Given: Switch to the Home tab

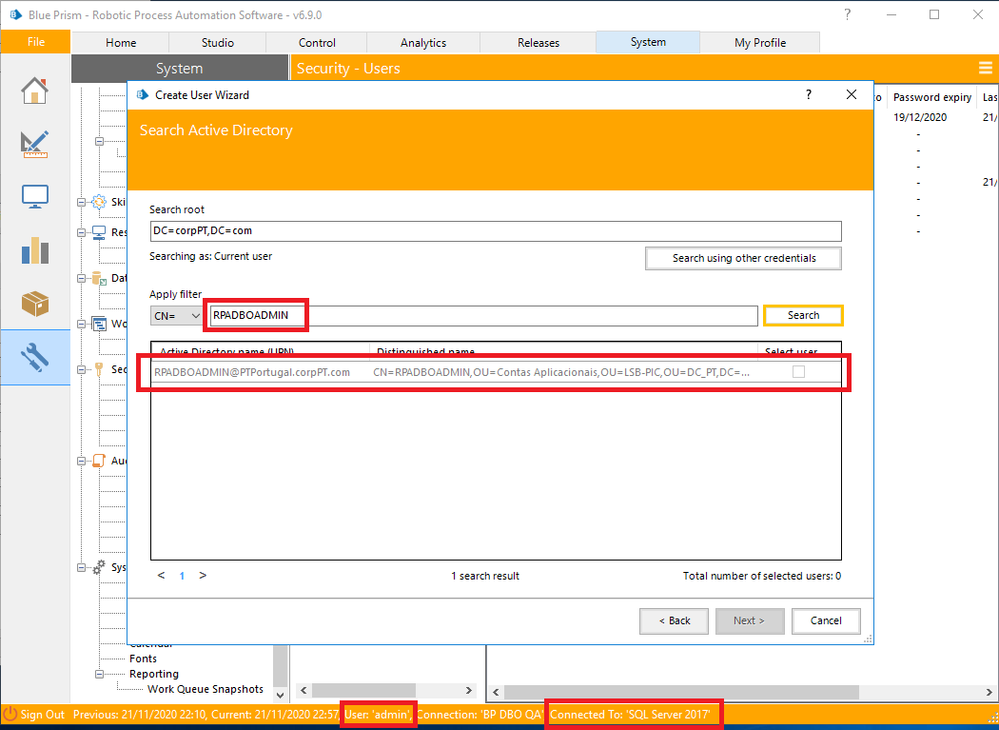Looking at the screenshot, I should coord(120,43).
